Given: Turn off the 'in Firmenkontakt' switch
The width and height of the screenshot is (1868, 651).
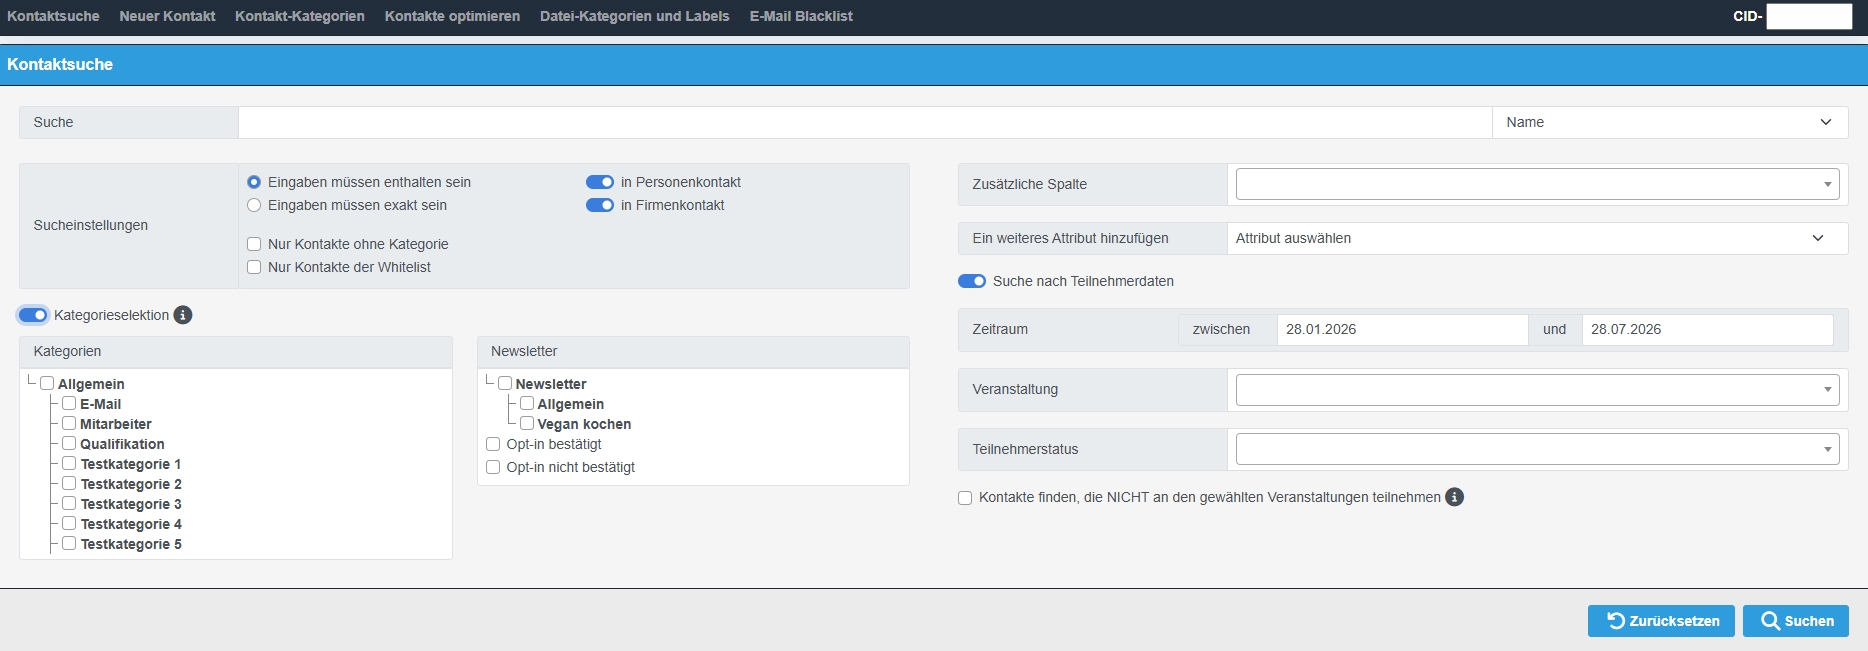Looking at the screenshot, I should click(x=600, y=205).
